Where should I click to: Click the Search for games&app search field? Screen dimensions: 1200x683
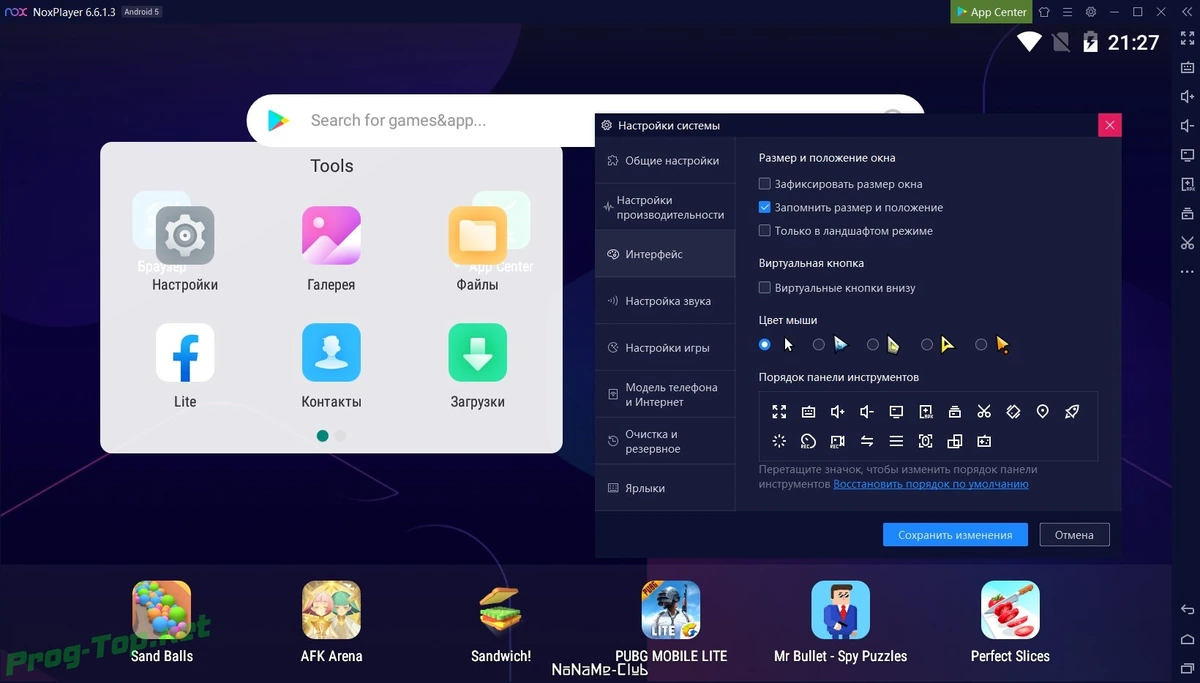585,120
